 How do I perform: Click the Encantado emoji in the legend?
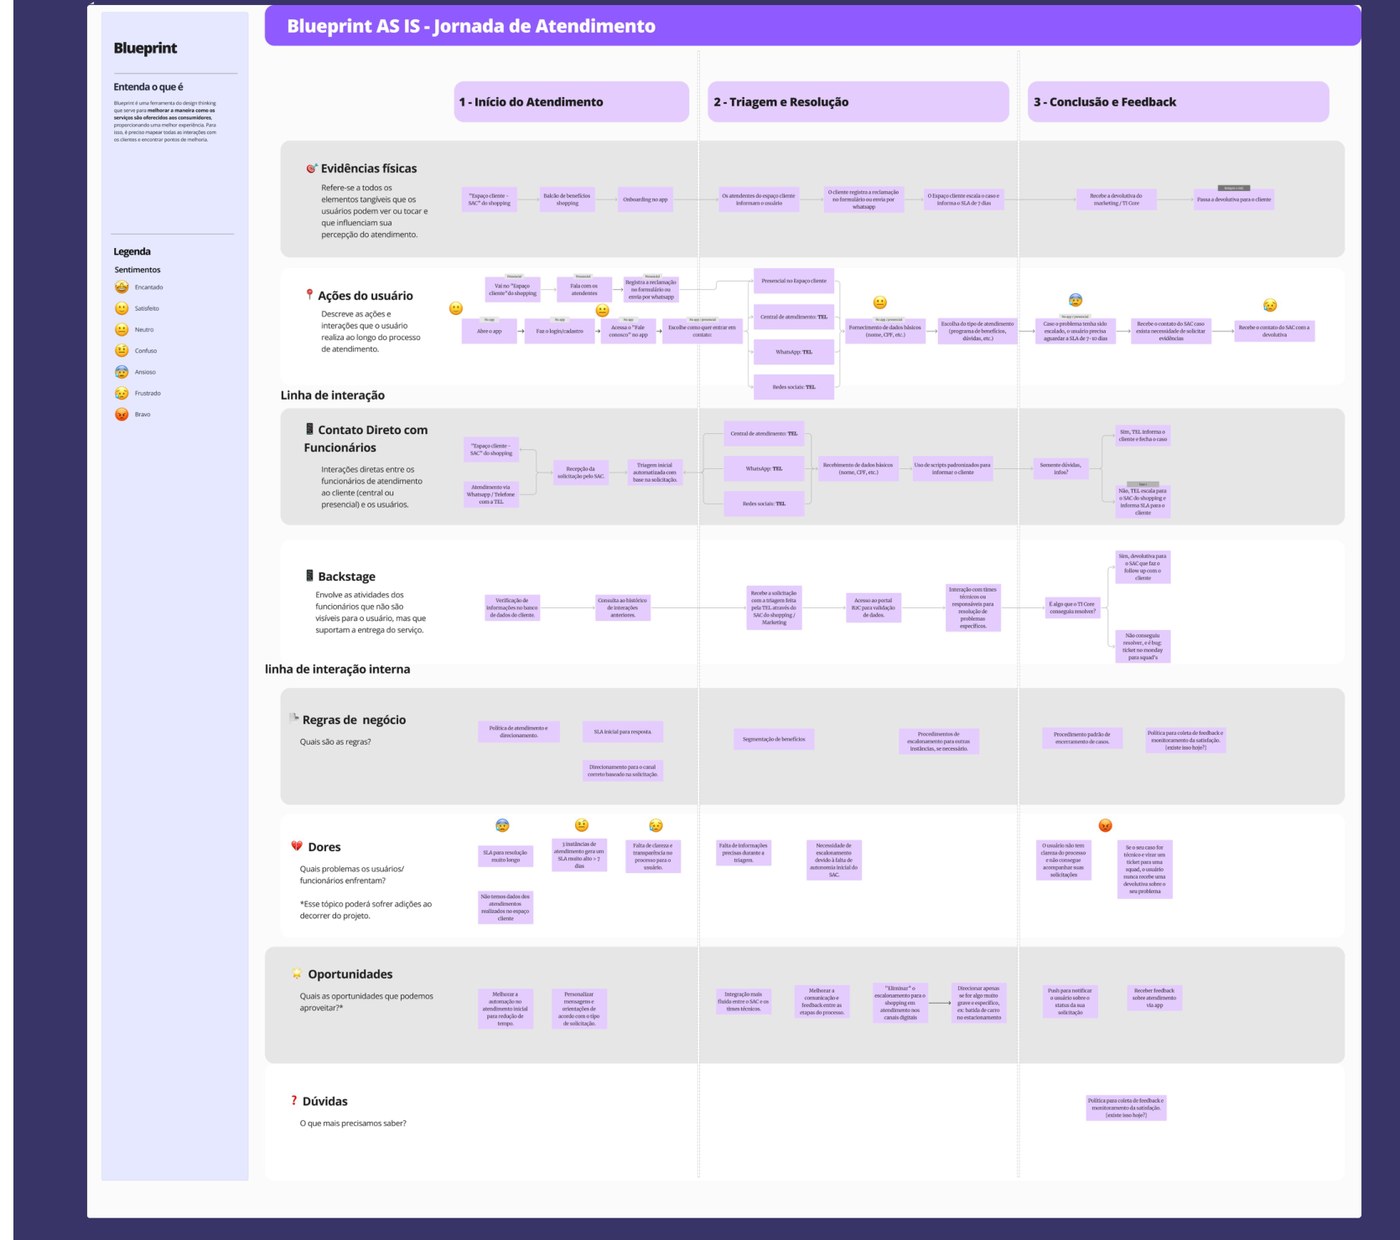coord(122,287)
